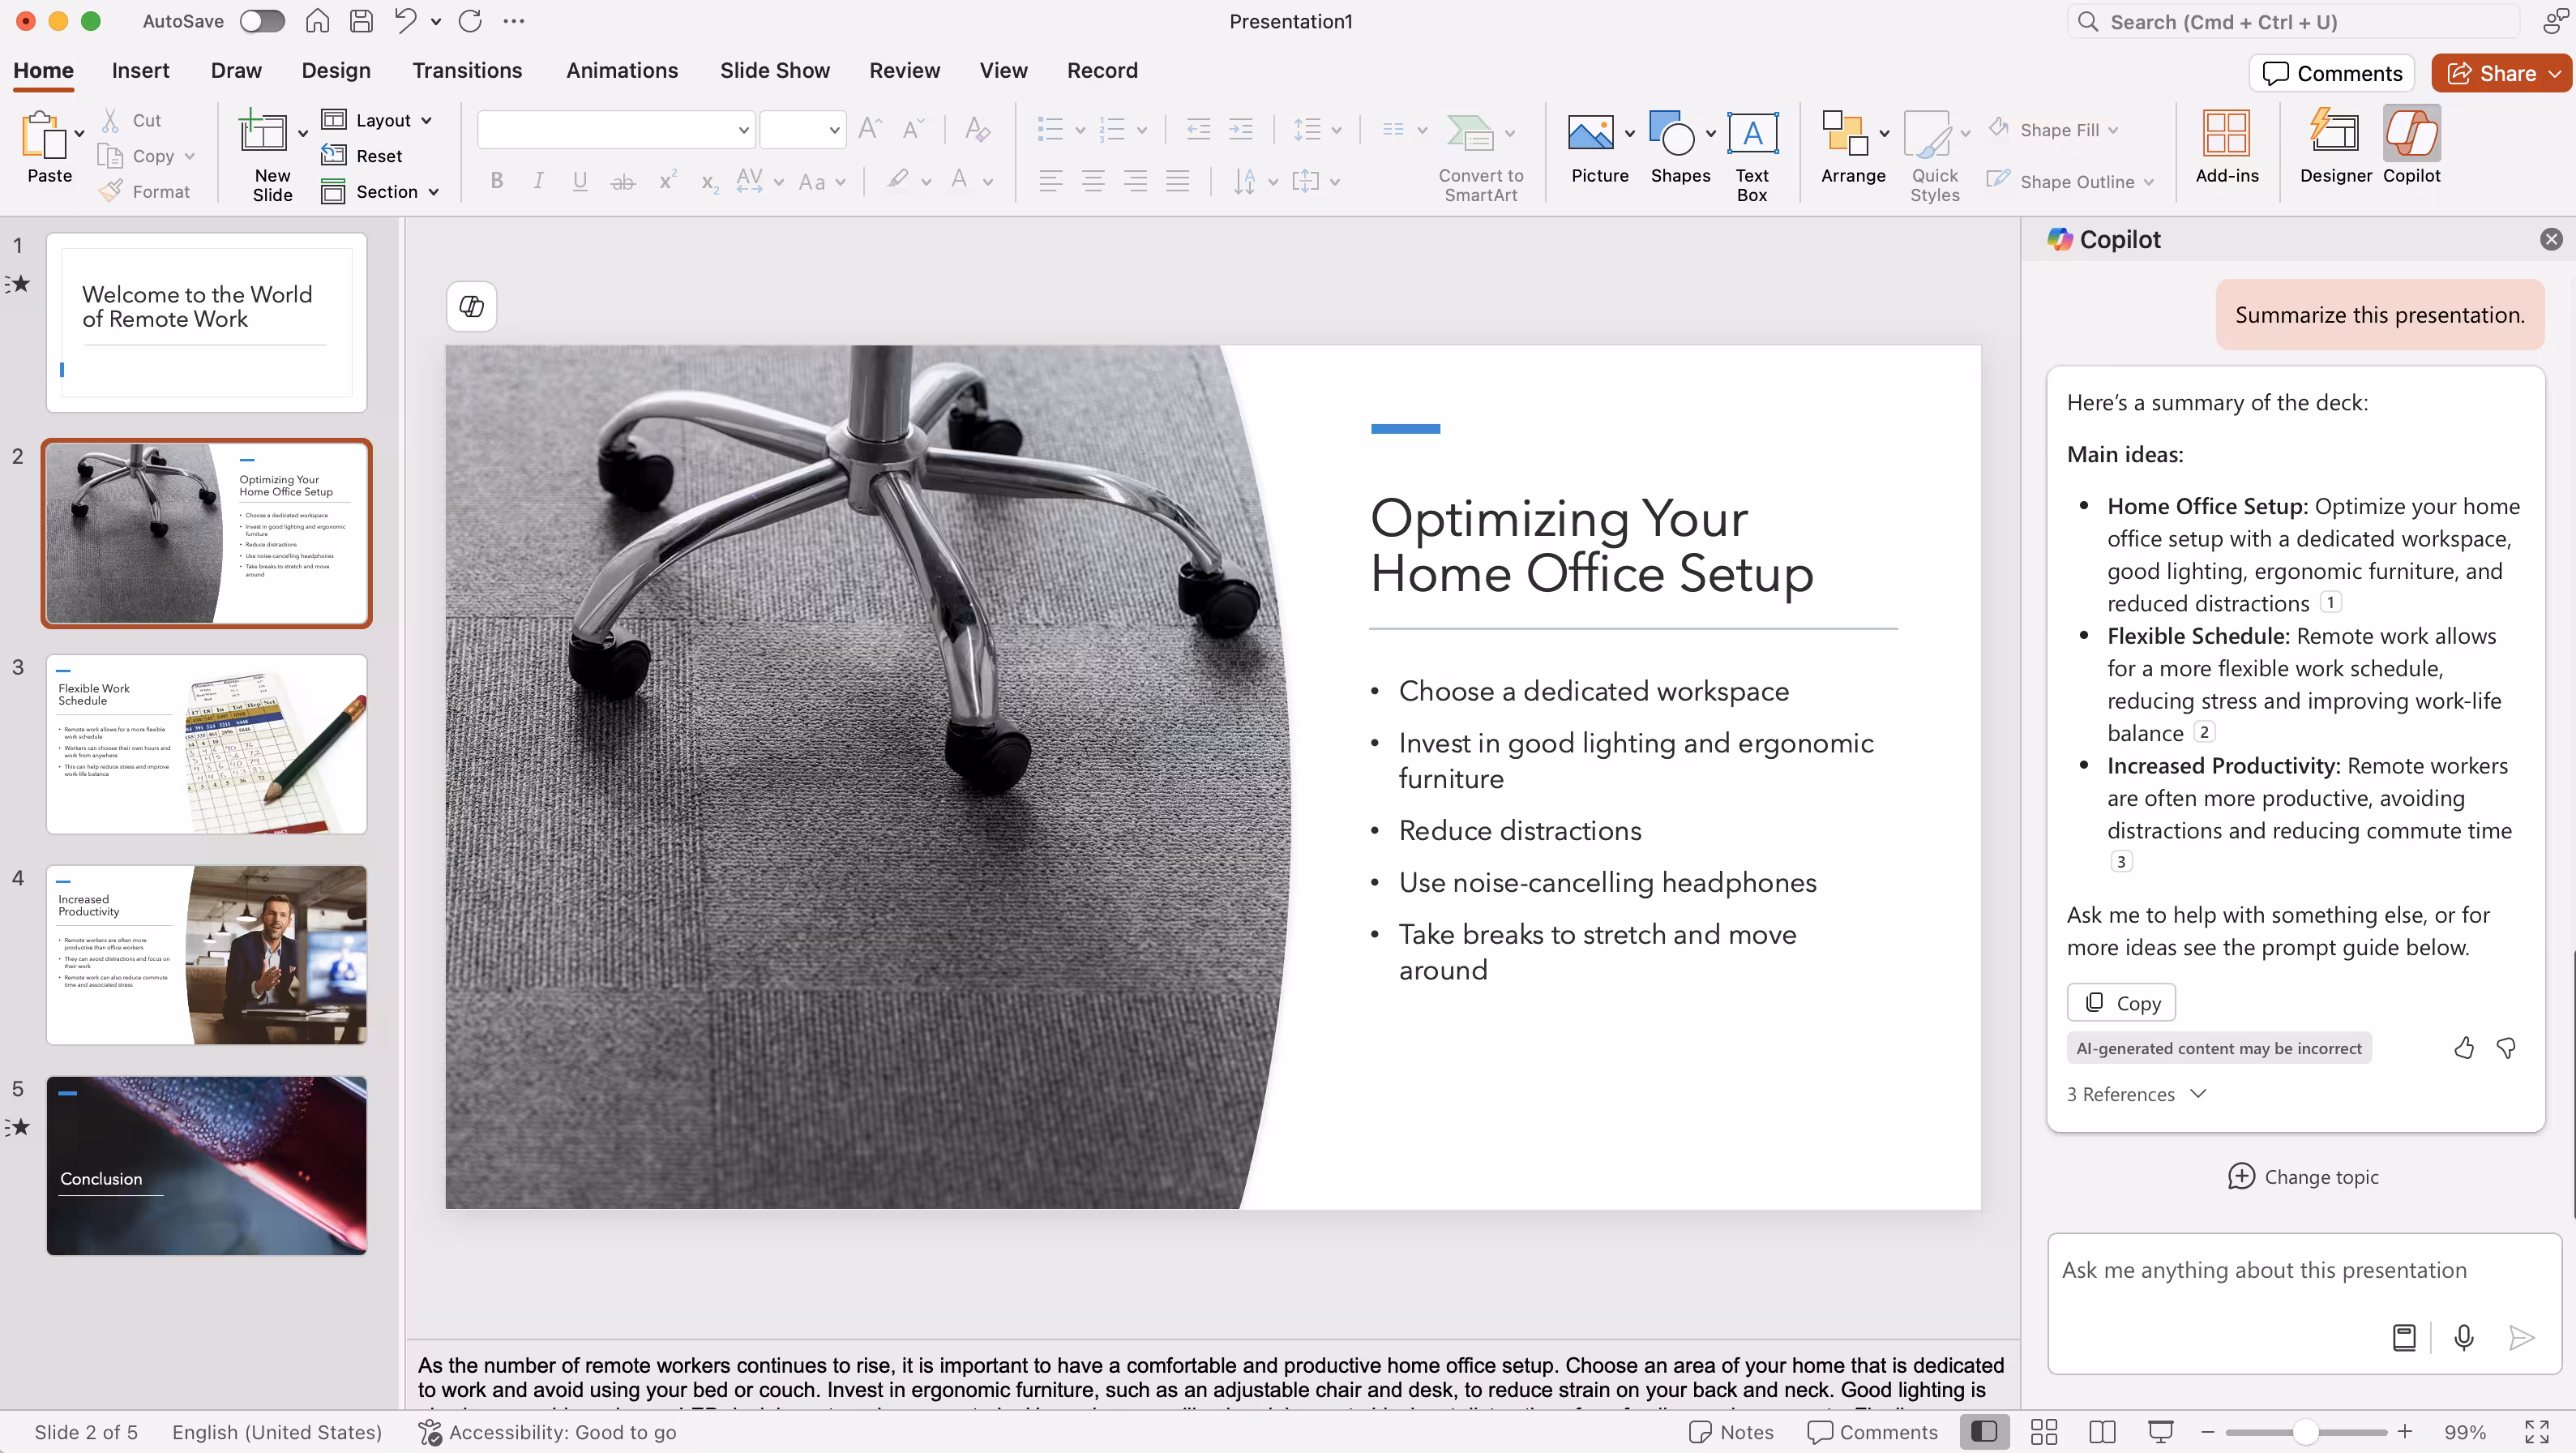Click the zoom slider in status bar
Screen dimensions: 2576x1453
[2305, 1431]
